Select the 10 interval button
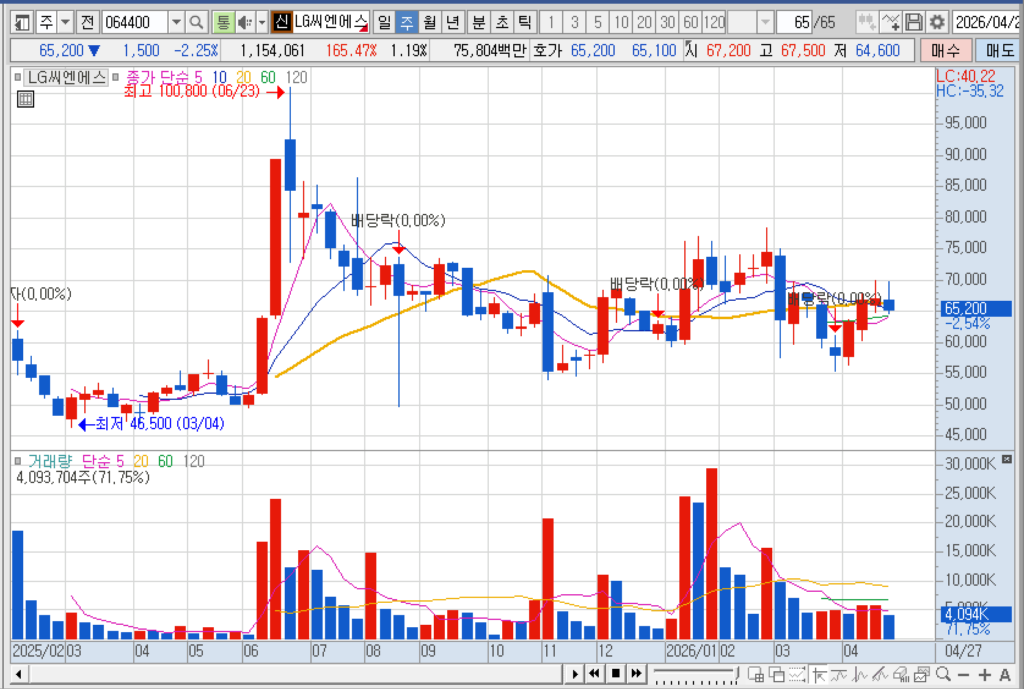 (621, 23)
